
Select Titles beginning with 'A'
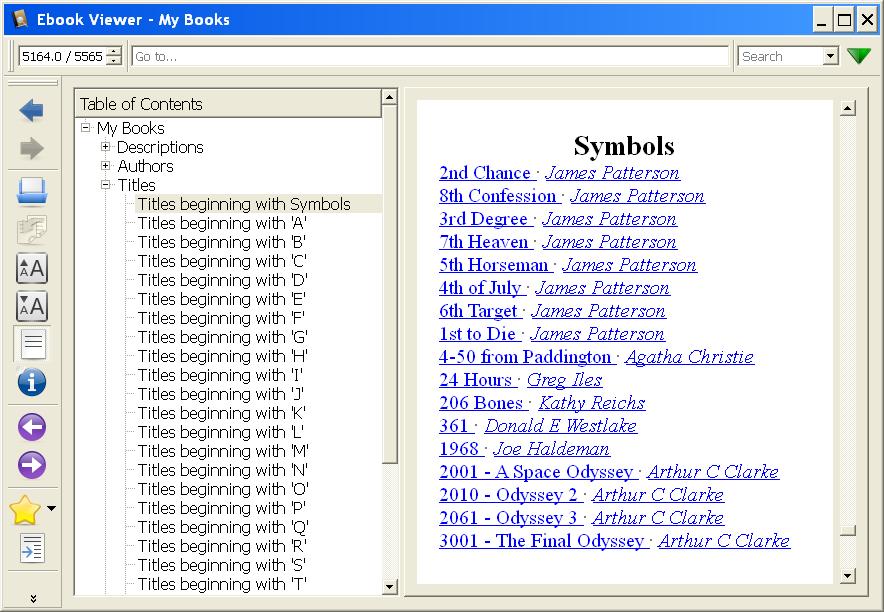[x=222, y=223]
